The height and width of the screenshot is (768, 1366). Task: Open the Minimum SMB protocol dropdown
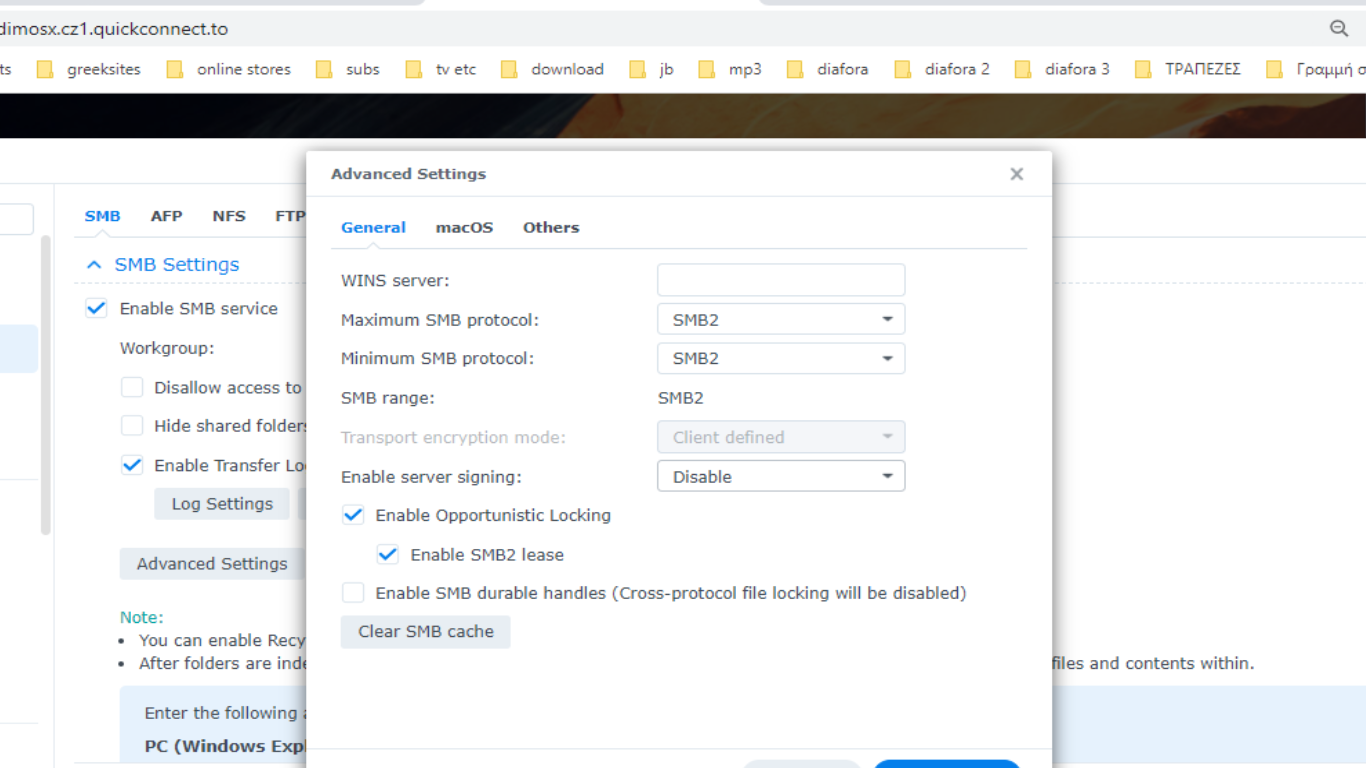(780, 358)
